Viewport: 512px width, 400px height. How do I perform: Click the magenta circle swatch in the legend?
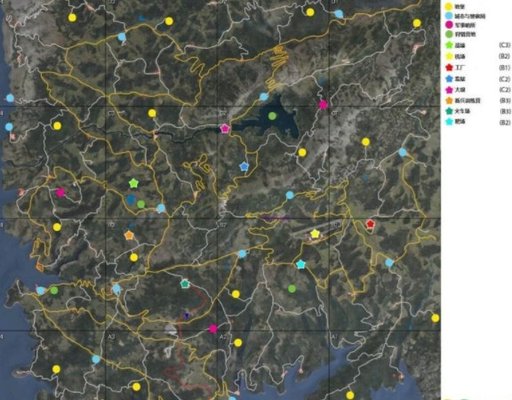pyautogui.click(x=449, y=25)
